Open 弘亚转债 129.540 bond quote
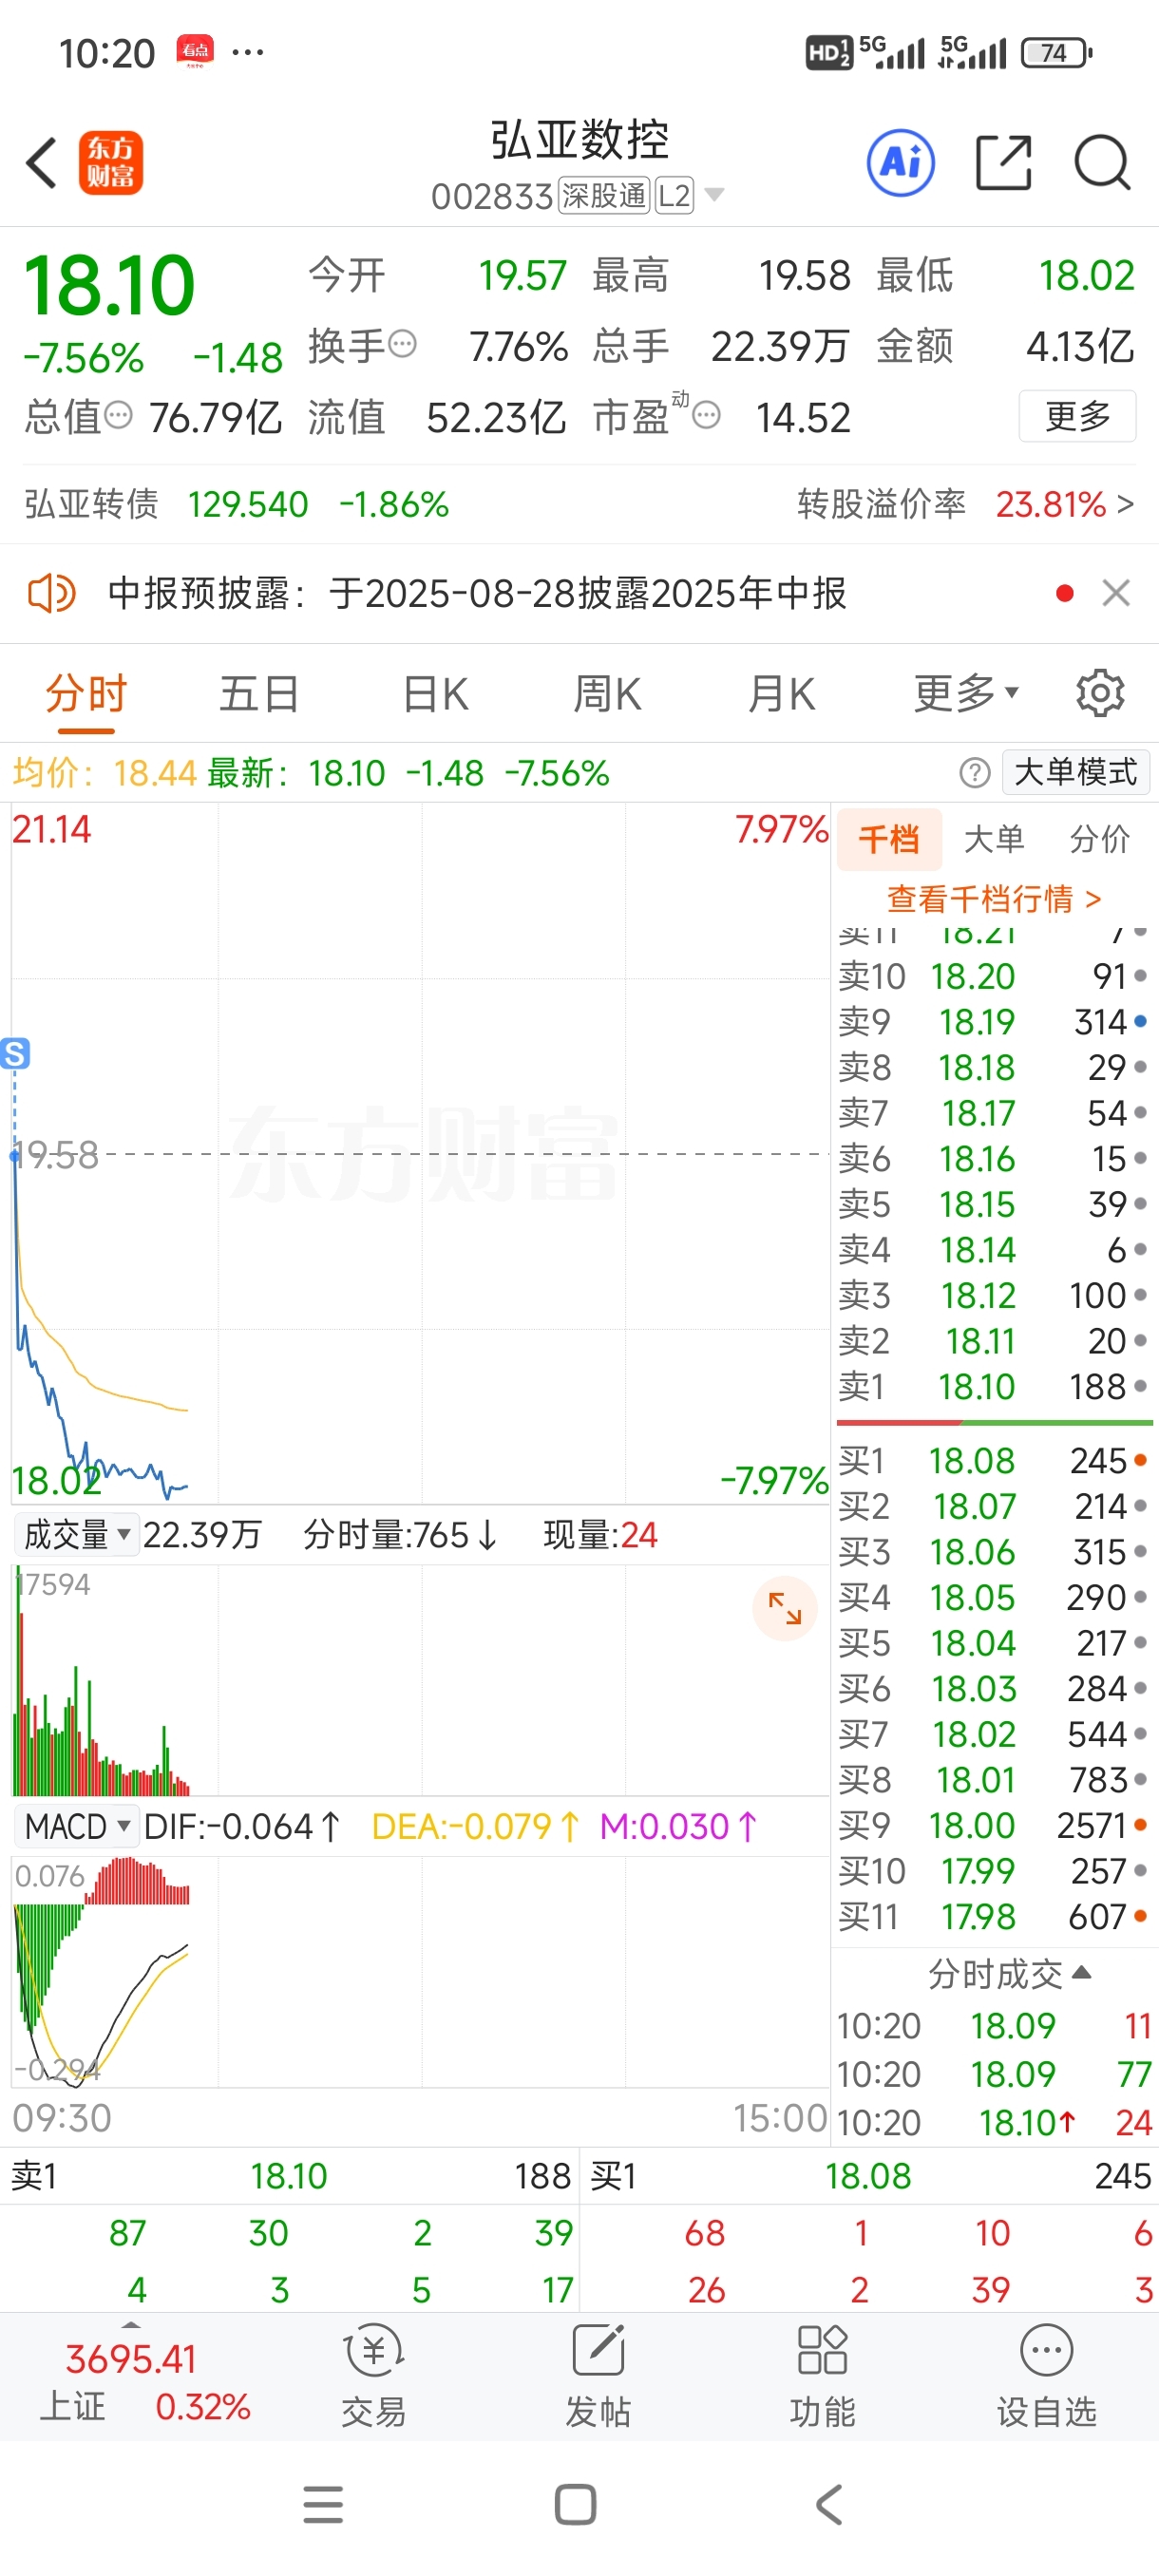Image resolution: width=1159 pixels, height=2576 pixels. point(237,504)
